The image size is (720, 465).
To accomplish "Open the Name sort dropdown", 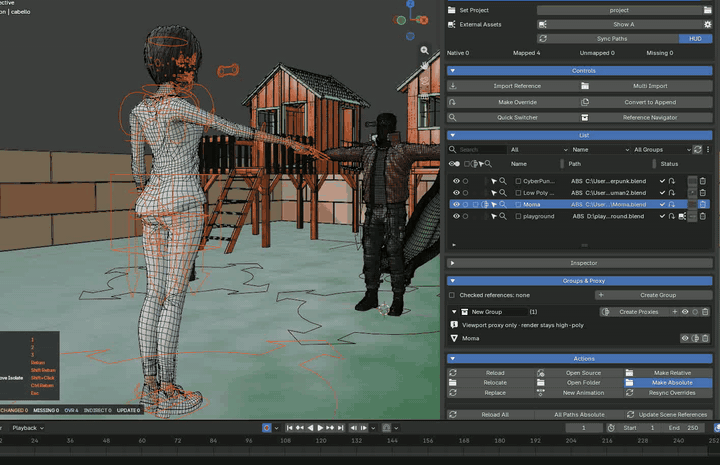I will (600, 150).
